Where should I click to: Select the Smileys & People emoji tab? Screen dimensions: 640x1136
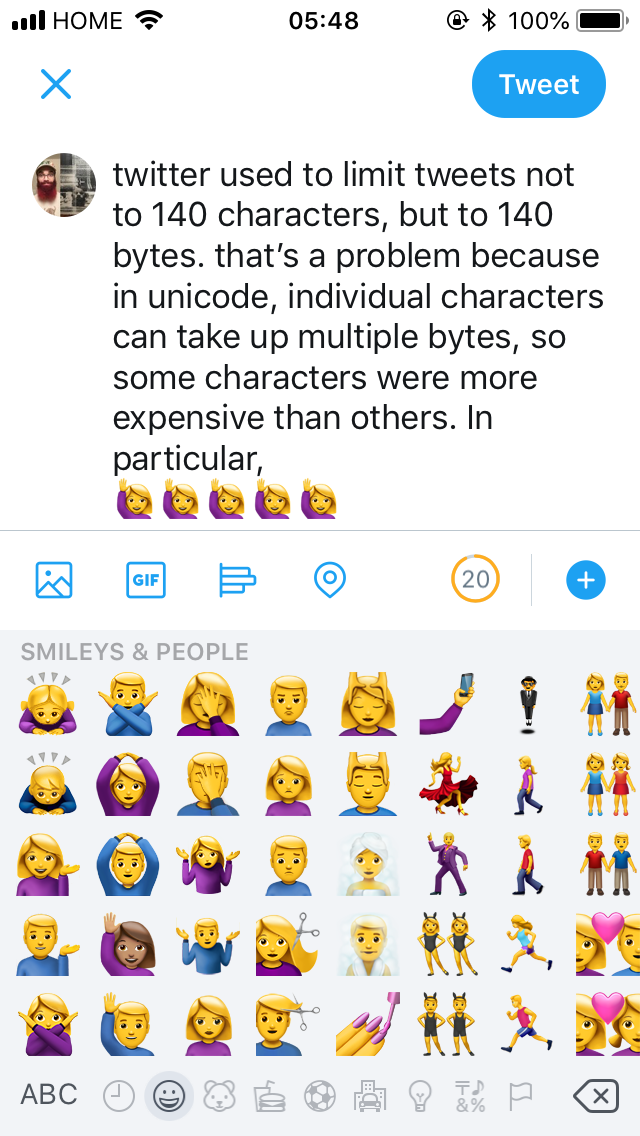(x=169, y=1095)
